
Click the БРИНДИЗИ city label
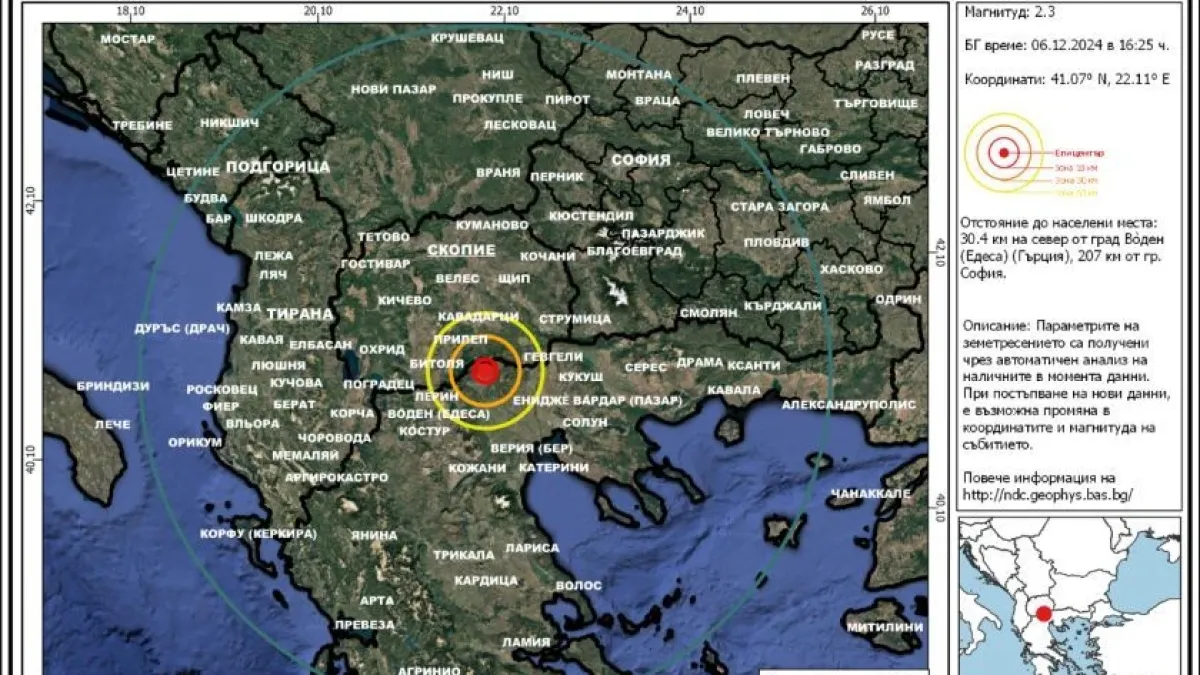click(x=112, y=386)
